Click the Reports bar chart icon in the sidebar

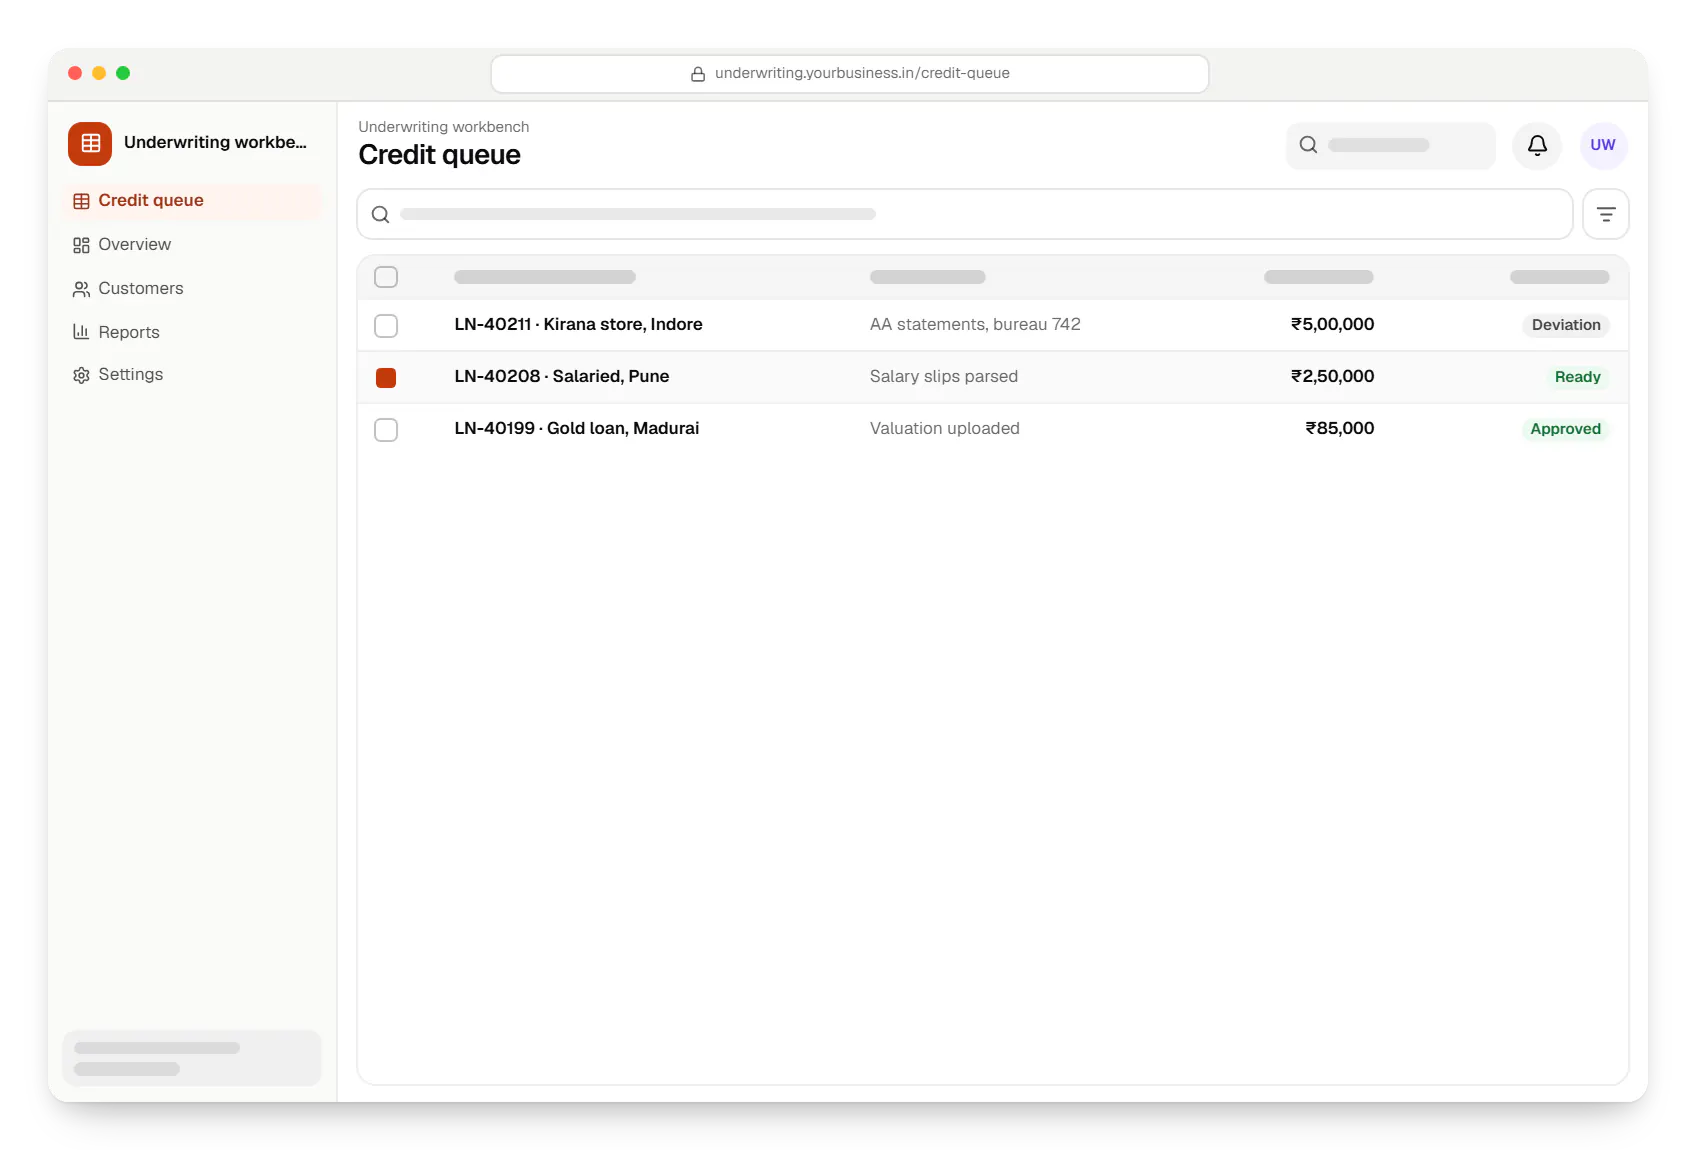tap(82, 332)
